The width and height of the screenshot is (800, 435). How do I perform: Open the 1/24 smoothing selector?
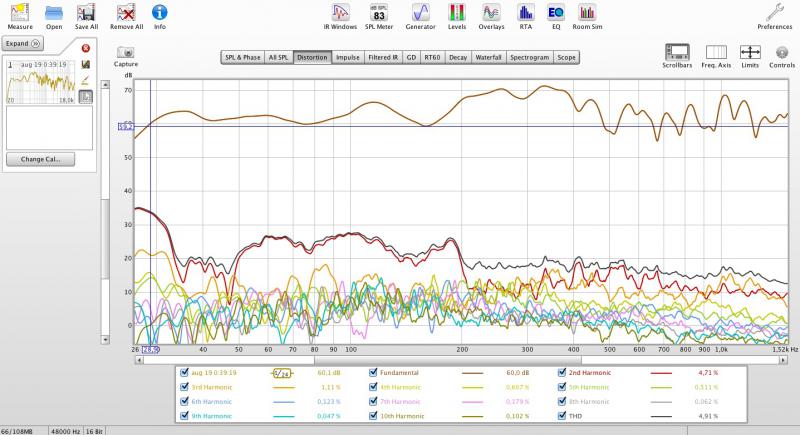tap(282, 373)
